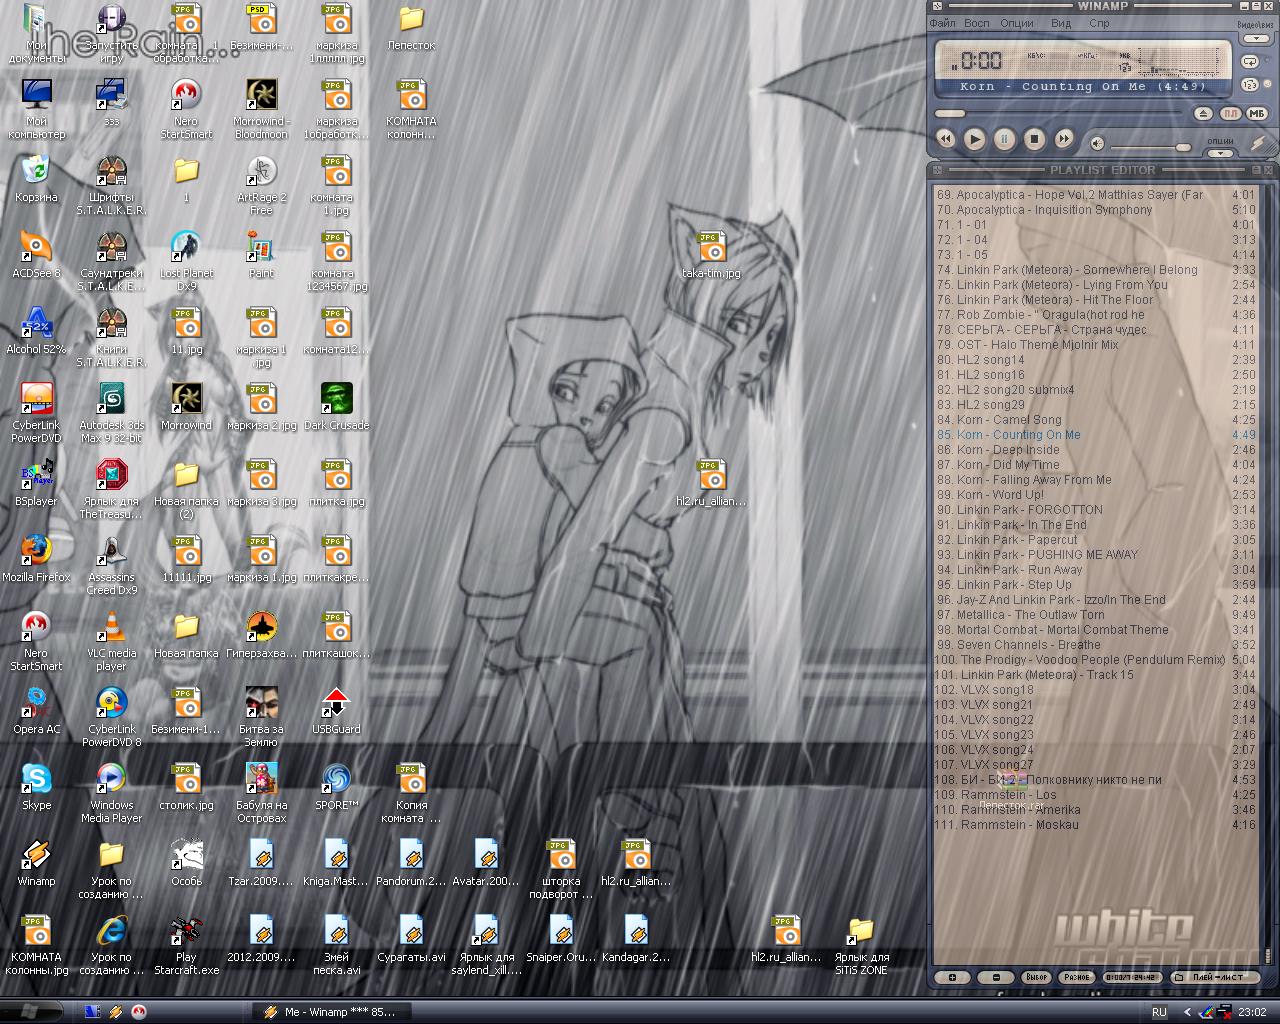Viewport: 1280px width, 1024px height.
Task: Click the Выбор button in playlist editor
Action: tap(1036, 977)
